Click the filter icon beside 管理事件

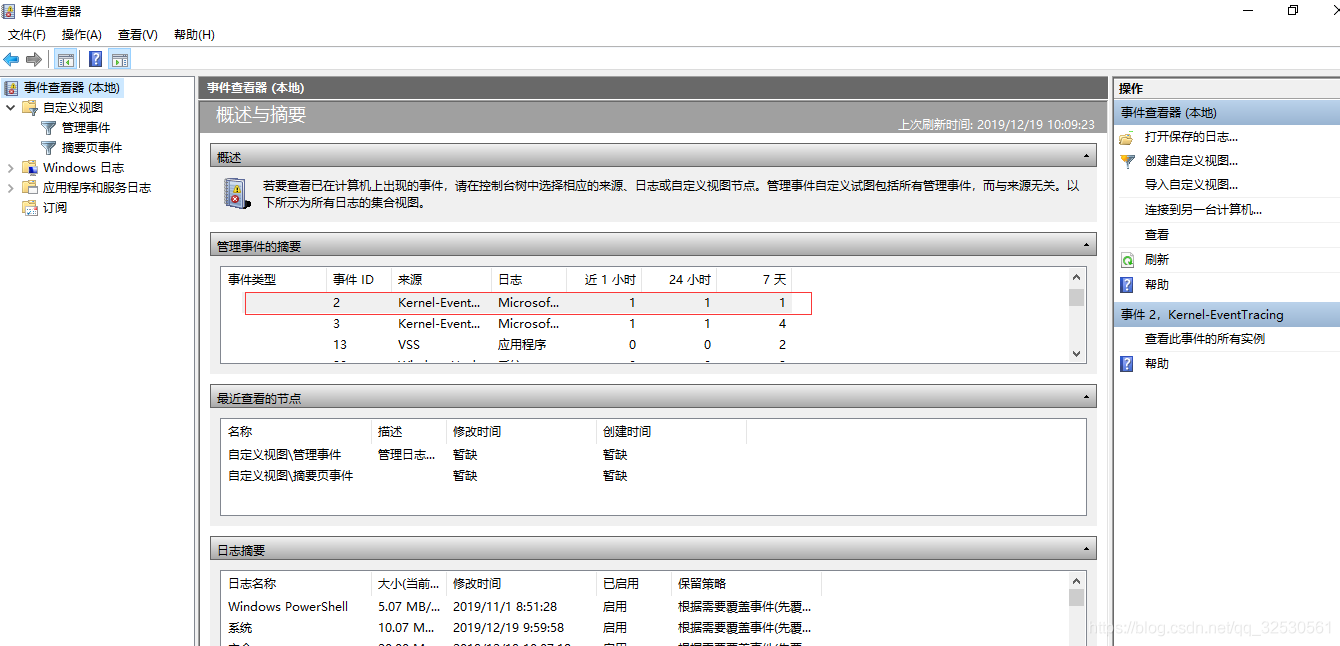pos(48,127)
